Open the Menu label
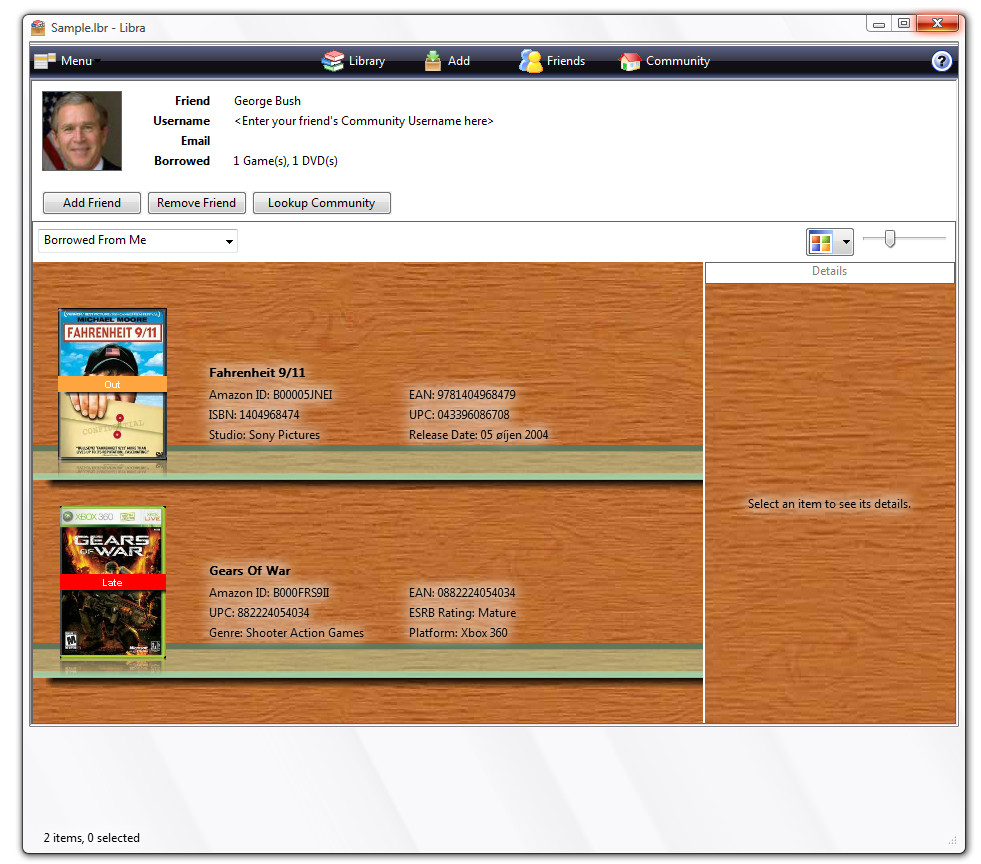The width and height of the screenshot is (981, 864). pyautogui.click(x=76, y=61)
